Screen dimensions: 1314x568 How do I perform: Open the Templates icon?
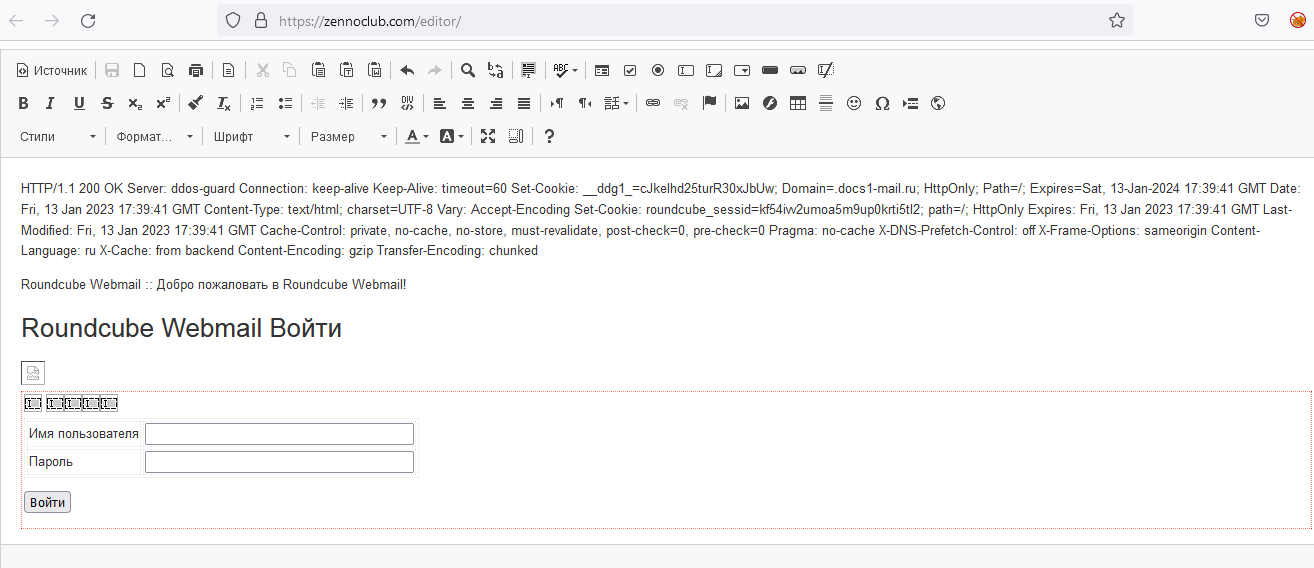pos(228,70)
